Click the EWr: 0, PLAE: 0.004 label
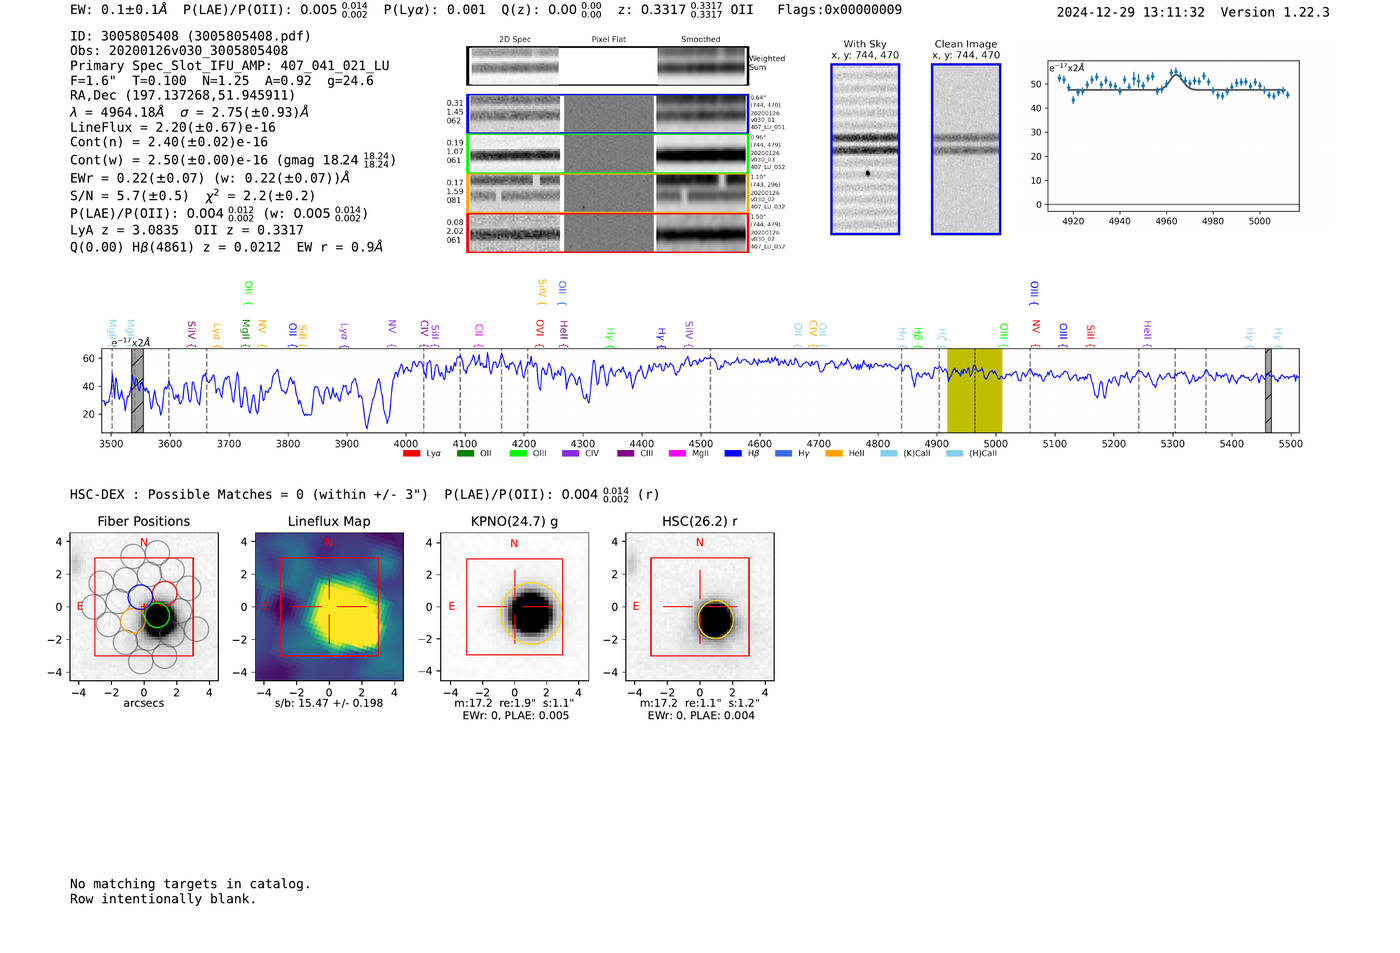The image size is (1400, 953). 701,715
